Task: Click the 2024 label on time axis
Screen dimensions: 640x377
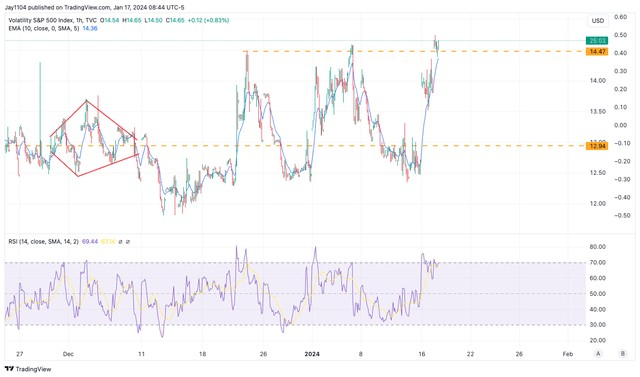Action: [x=312, y=354]
